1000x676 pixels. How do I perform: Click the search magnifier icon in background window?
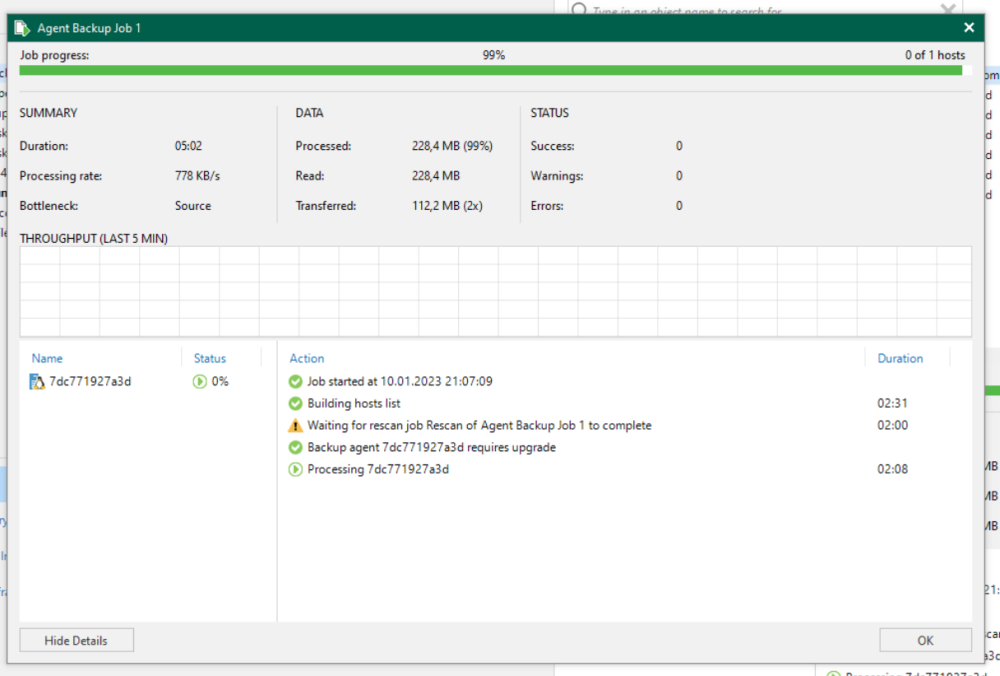[579, 8]
